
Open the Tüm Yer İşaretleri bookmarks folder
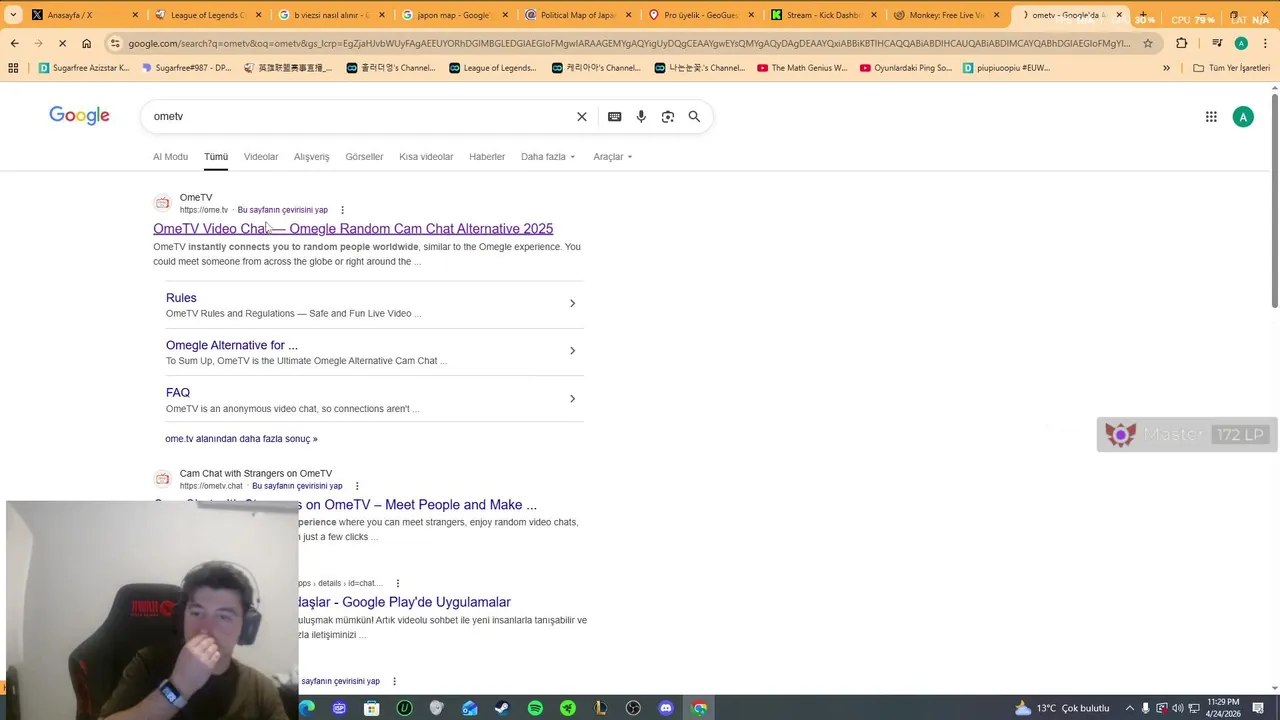(1231, 68)
